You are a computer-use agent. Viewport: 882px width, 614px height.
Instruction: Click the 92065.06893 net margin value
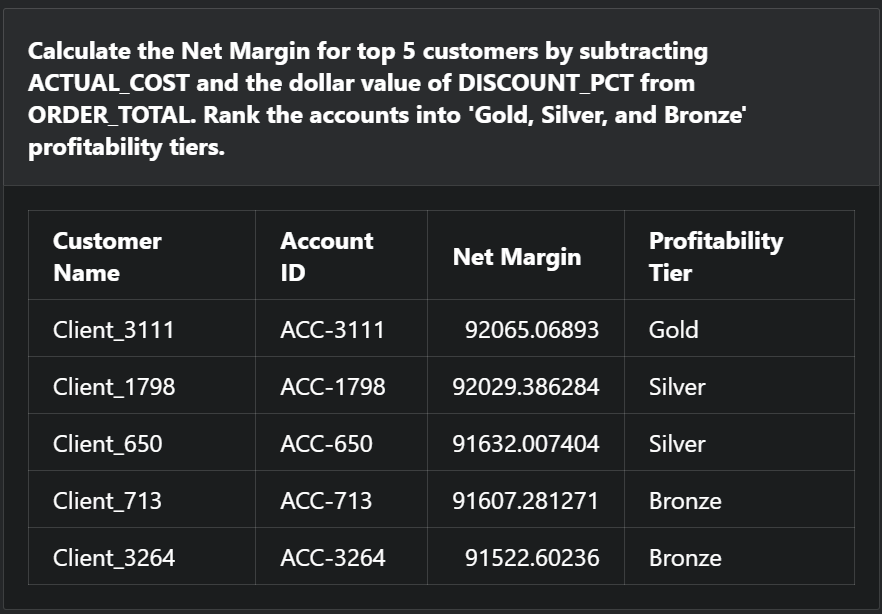pos(532,329)
